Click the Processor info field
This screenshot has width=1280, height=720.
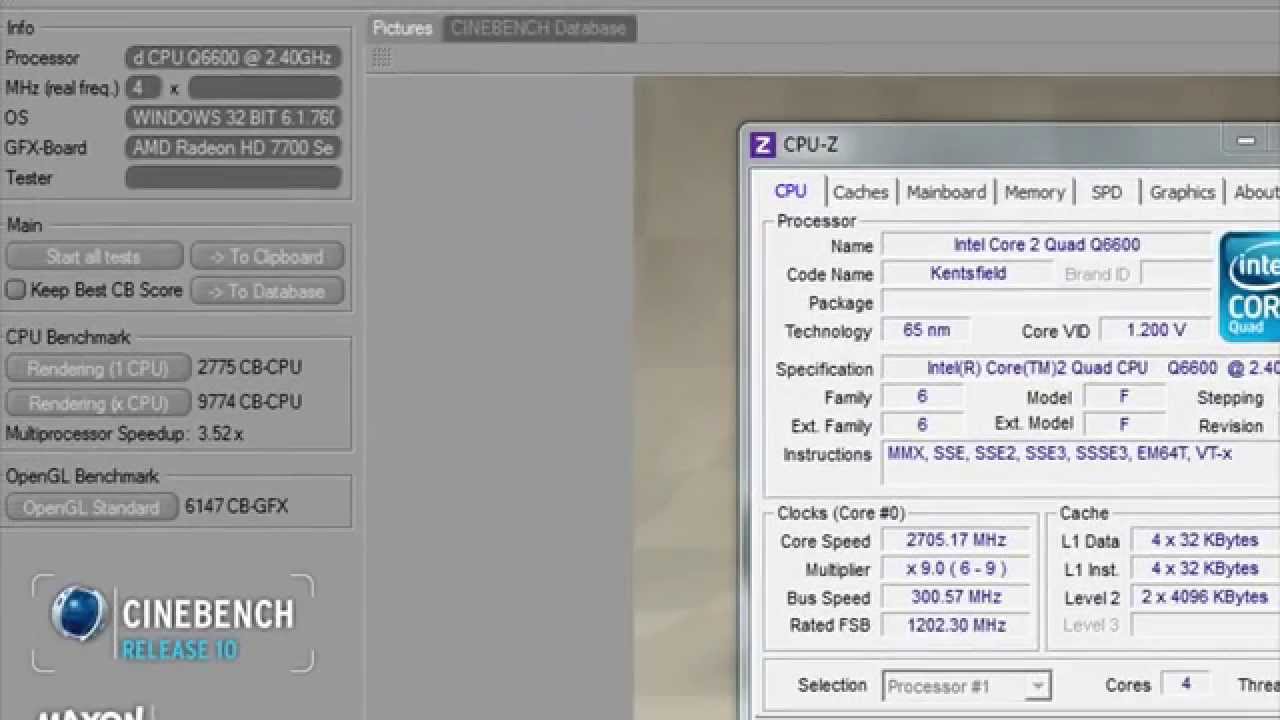233,58
